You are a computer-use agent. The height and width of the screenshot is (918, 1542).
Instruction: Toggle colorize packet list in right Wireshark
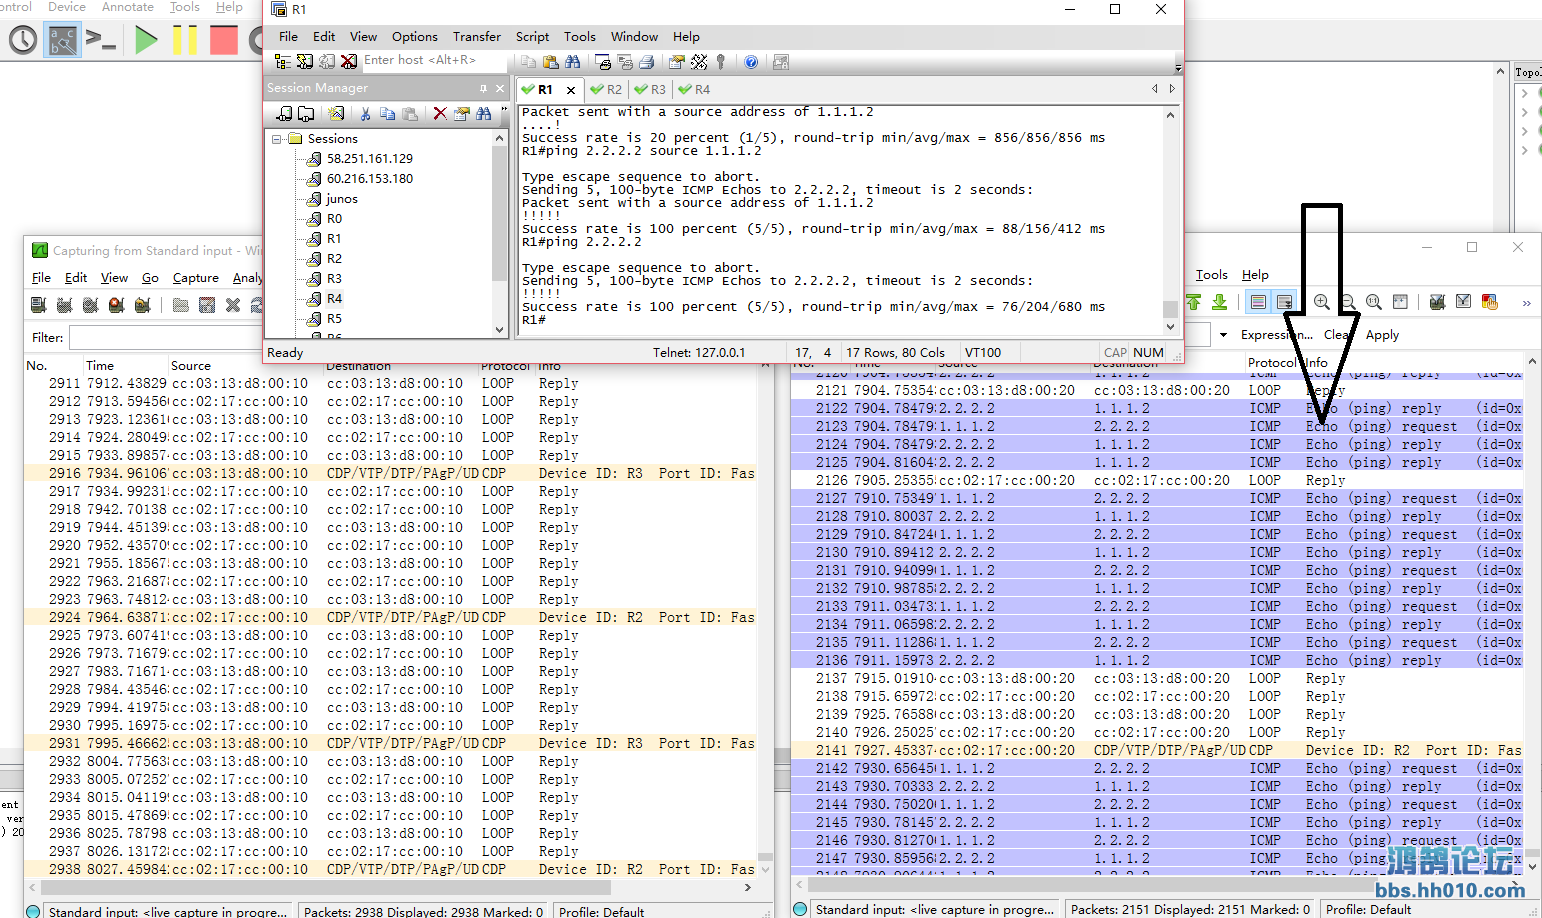point(1259,302)
